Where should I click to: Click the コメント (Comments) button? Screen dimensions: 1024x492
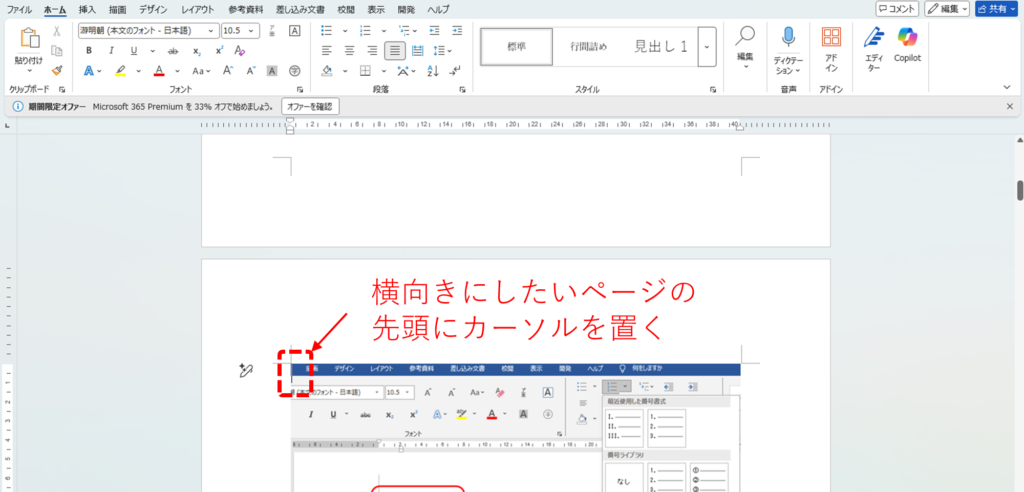point(896,9)
